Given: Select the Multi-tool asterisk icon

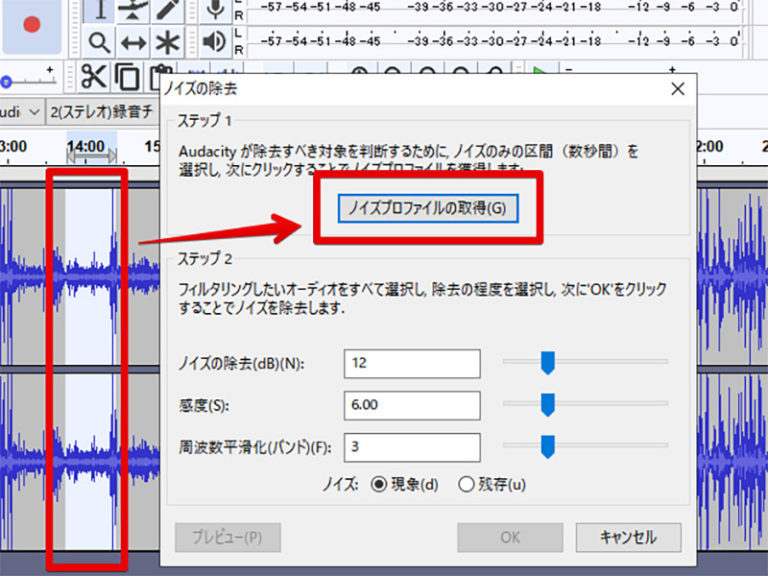Looking at the screenshot, I should coord(167,43).
